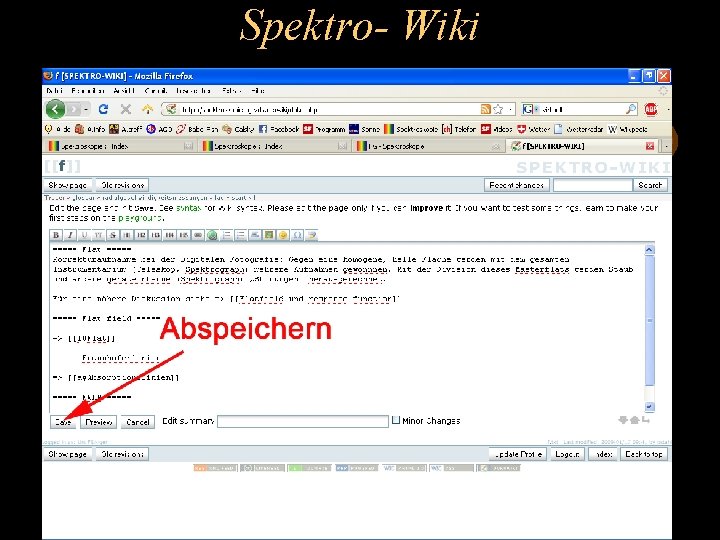Open special characters omega picker
This screenshot has height=540, width=720.
[x=298, y=235]
